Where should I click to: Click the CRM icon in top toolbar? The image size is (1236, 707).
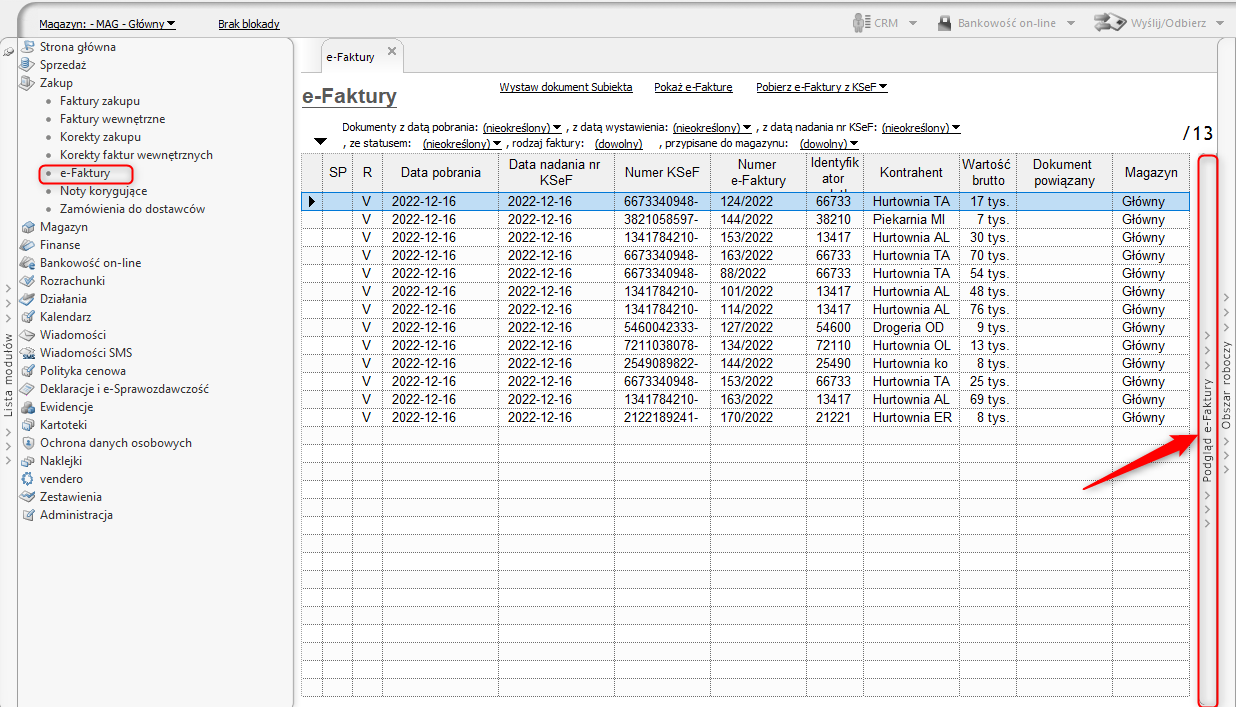tap(860, 23)
